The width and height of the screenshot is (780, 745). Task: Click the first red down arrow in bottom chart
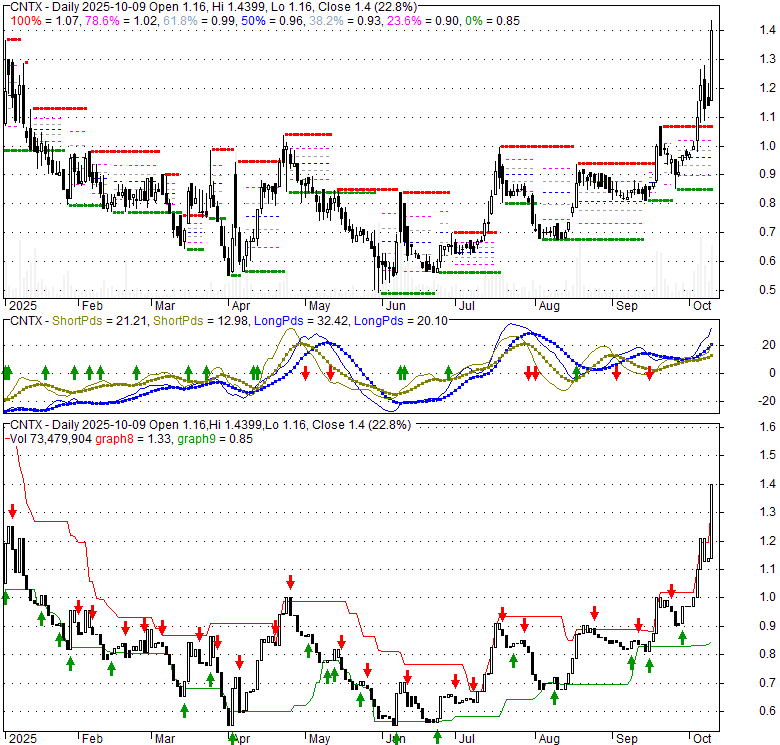[x=12, y=511]
